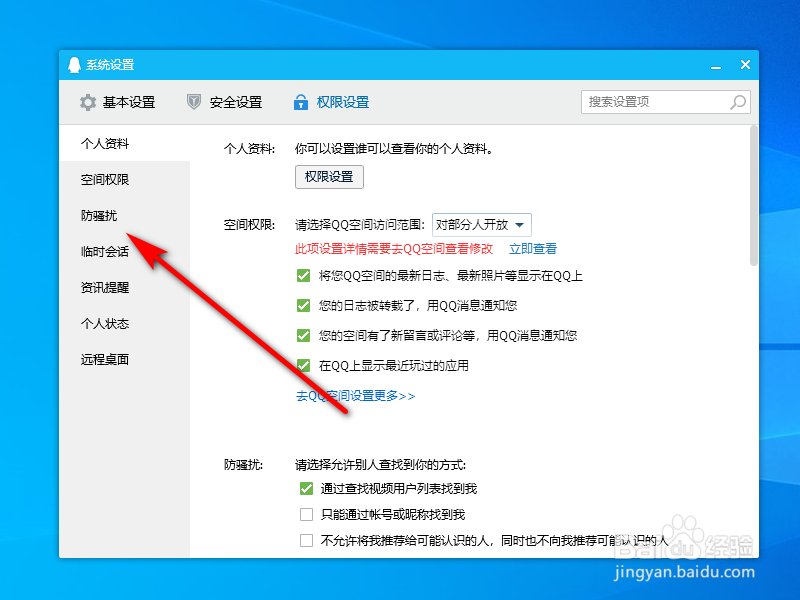Image resolution: width=800 pixels, height=600 pixels.
Task: Click the 个人资料: section label in content pane
Action: coord(249,149)
